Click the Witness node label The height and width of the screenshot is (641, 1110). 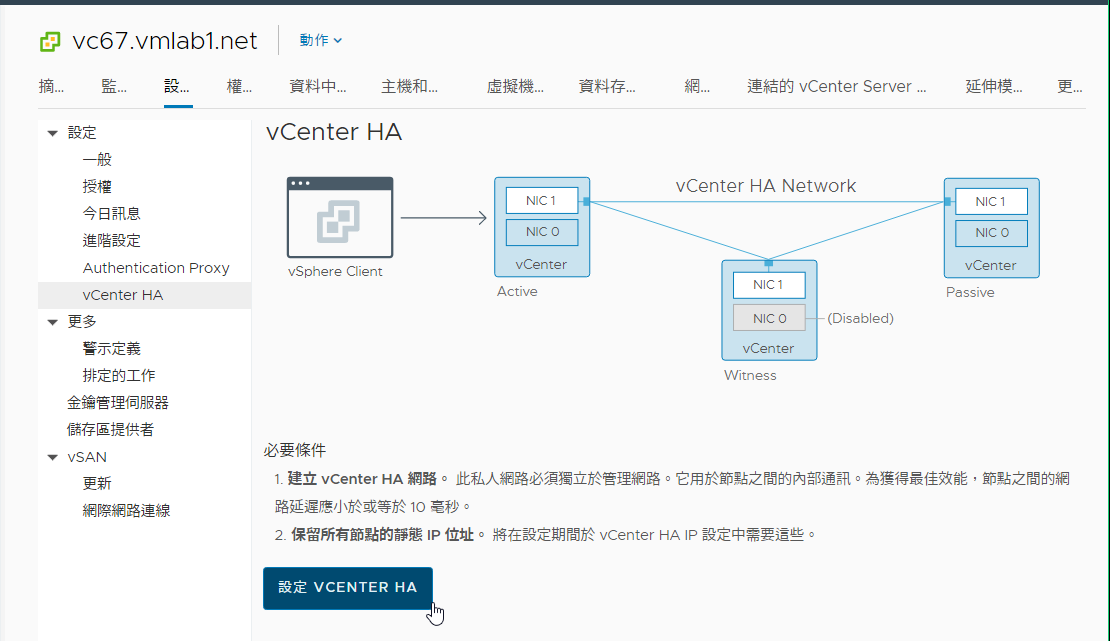[750, 375]
